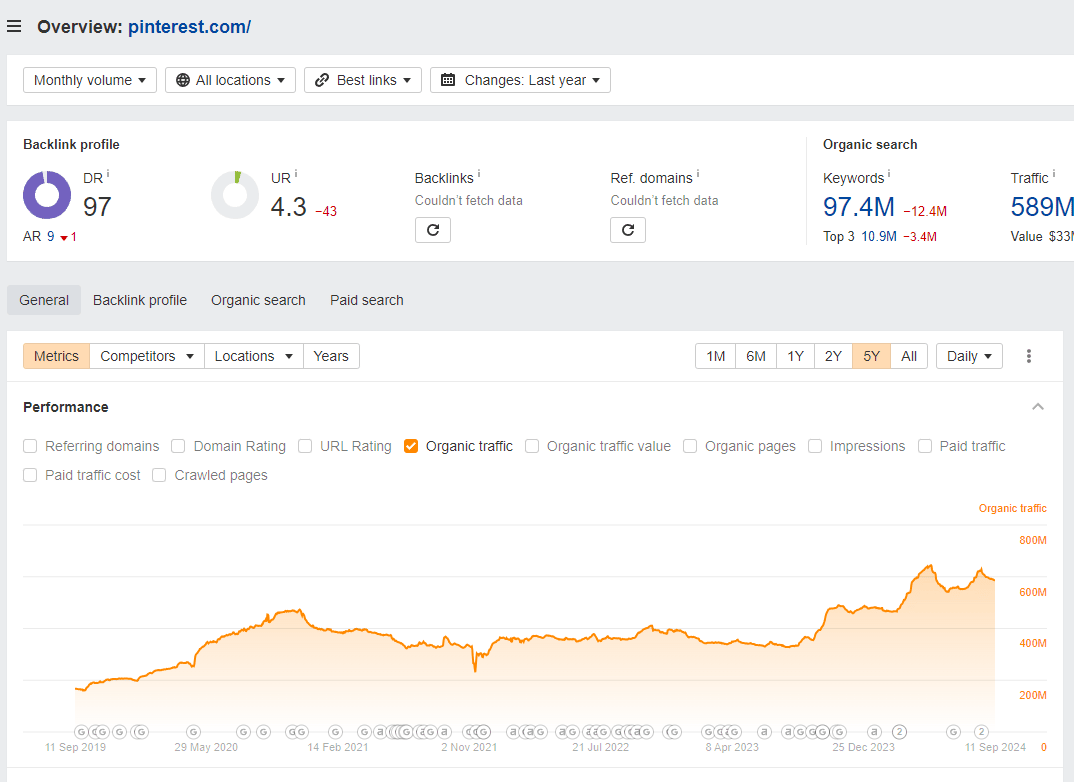Open the info icon beside Backlinks label
The height and width of the screenshot is (782, 1074).
pos(479,175)
